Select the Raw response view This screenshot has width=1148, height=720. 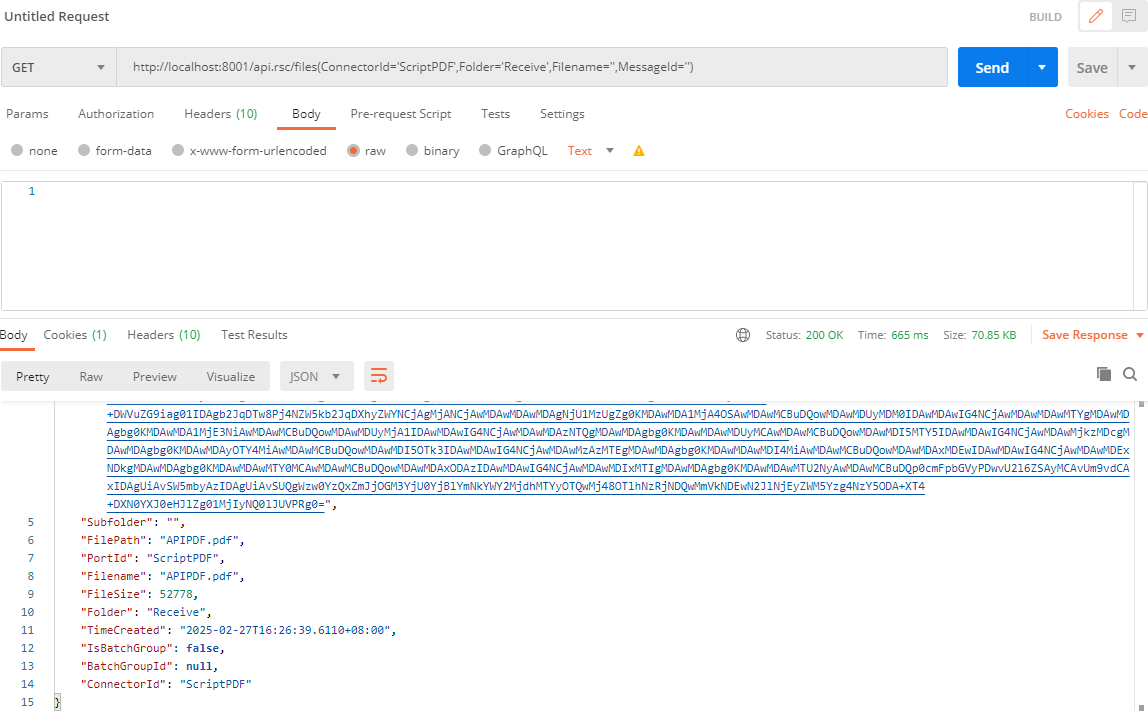[x=91, y=376]
